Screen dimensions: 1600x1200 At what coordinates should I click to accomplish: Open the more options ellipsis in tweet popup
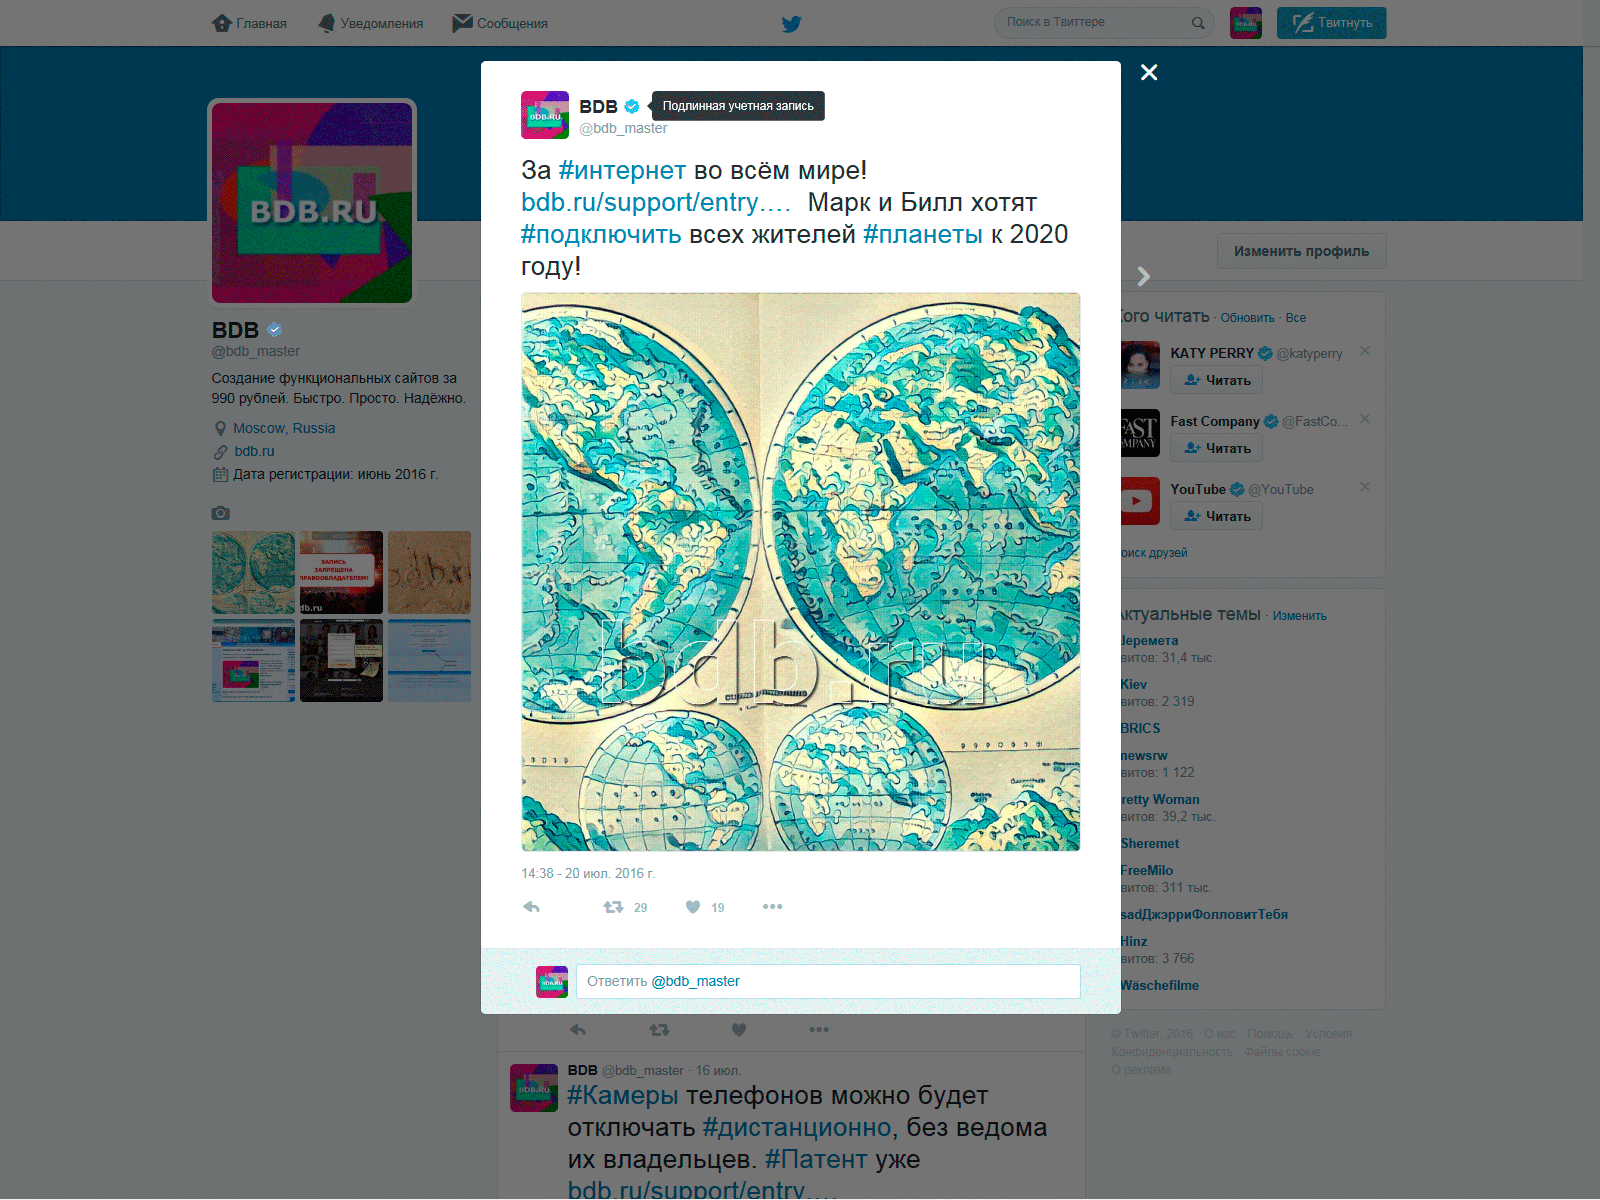pyautogui.click(x=772, y=907)
